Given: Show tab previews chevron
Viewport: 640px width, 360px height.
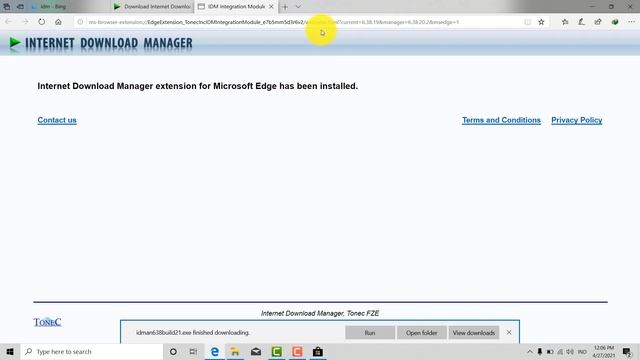Looking at the screenshot, I should [x=298, y=7].
